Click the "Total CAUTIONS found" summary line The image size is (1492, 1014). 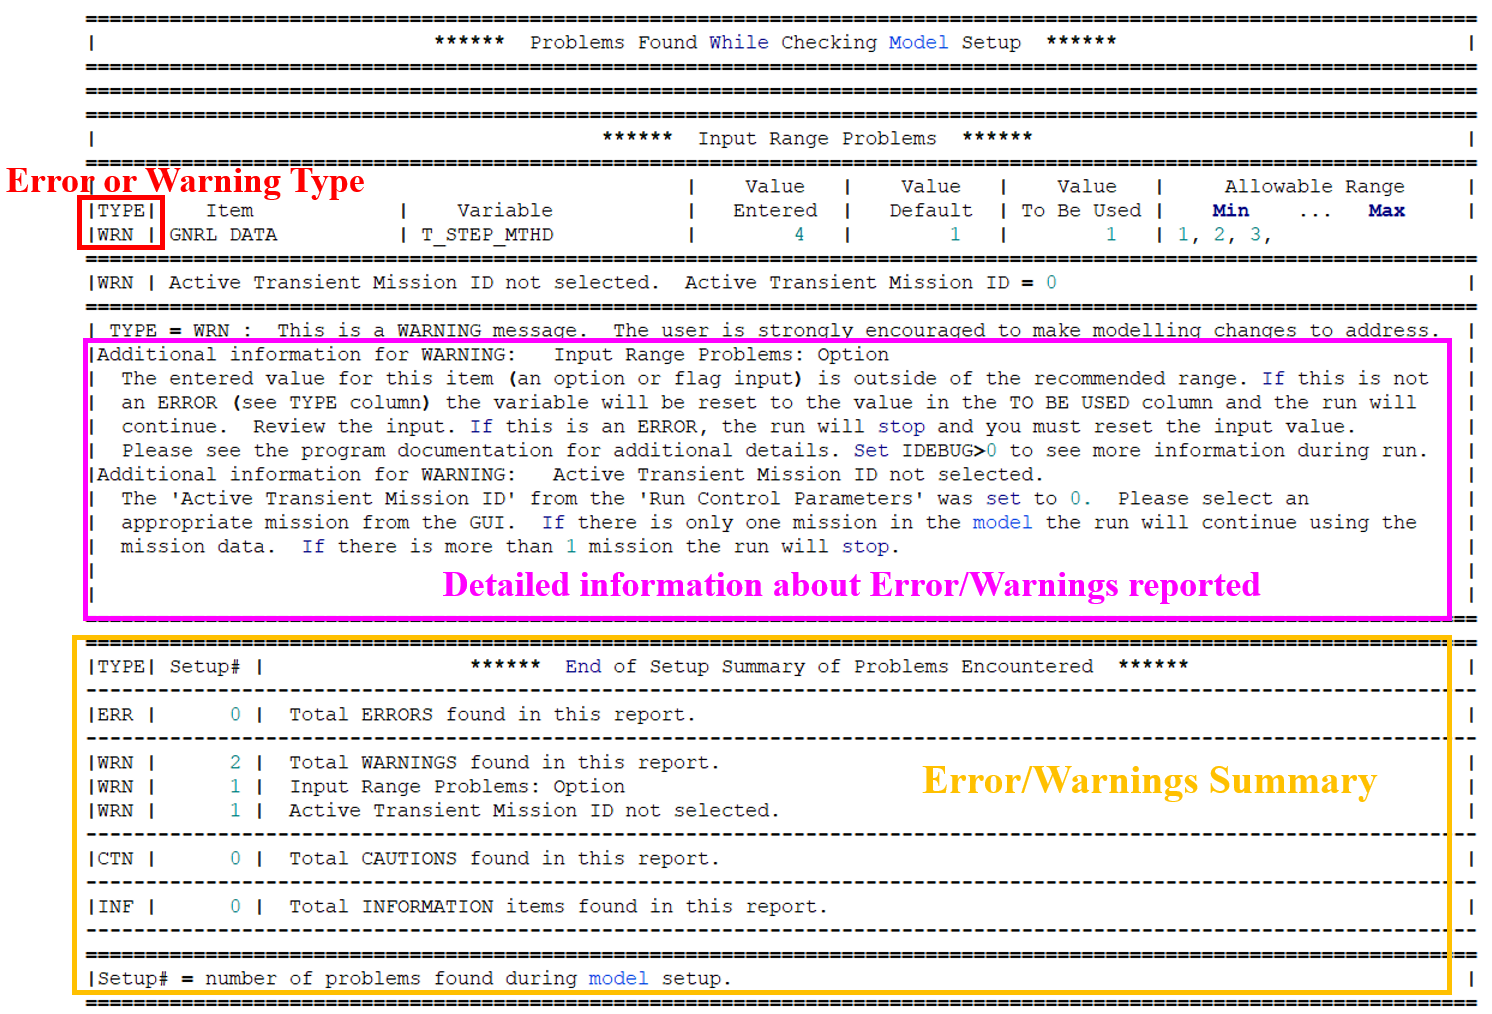(504, 859)
